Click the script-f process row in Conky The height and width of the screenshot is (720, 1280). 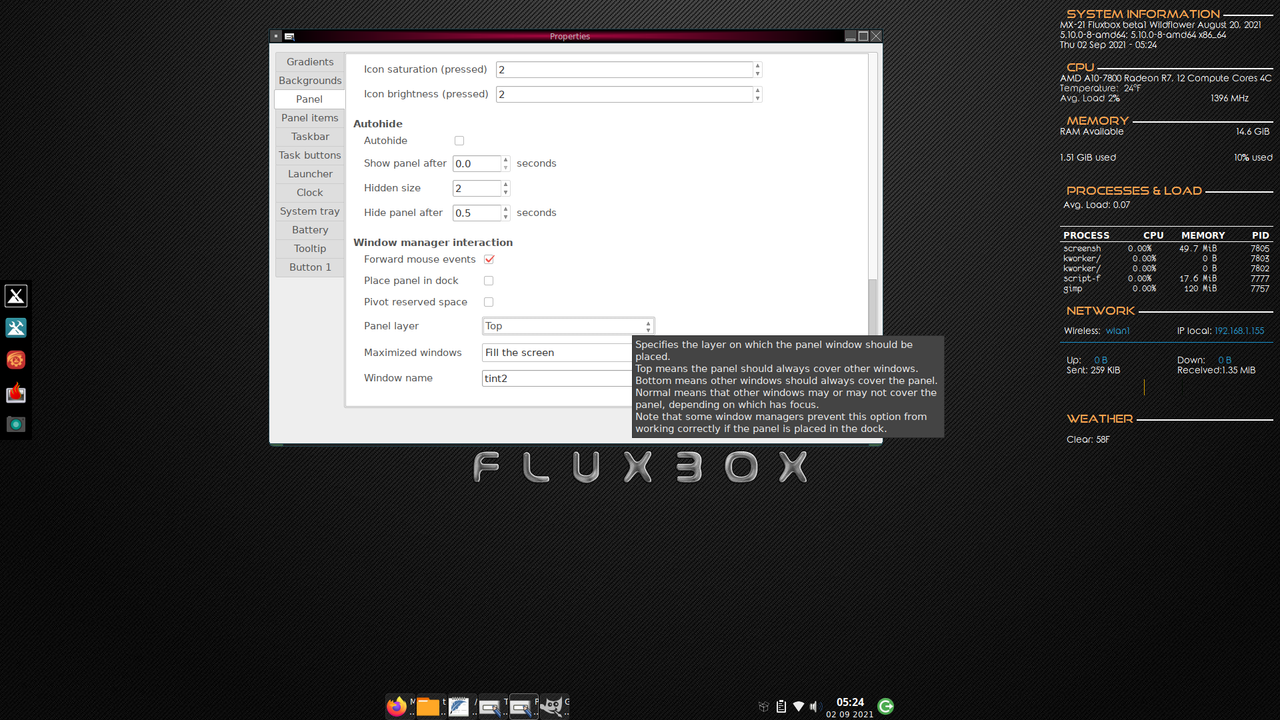[x=1166, y=279]
